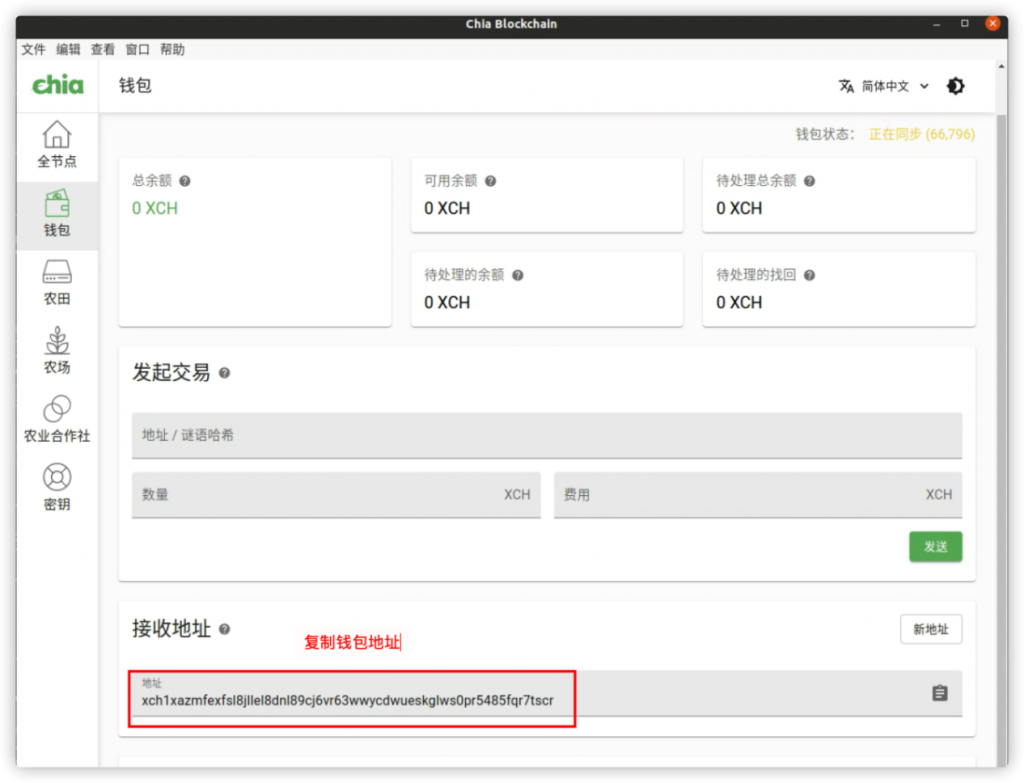Click the green 发送 send button
Viewport: 1024px width, 783px height.
(x=935, y=547)
